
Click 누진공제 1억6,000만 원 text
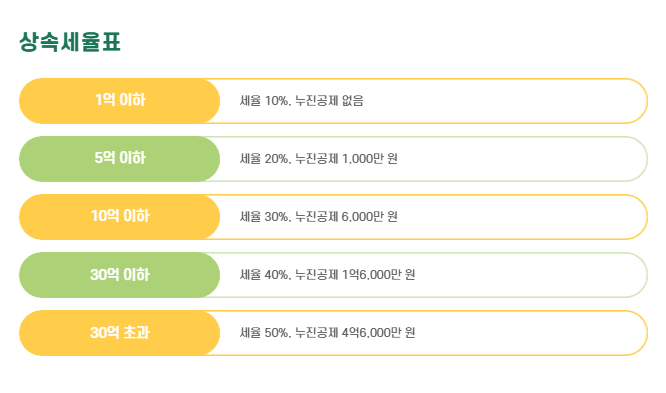(x=355, y=275)
